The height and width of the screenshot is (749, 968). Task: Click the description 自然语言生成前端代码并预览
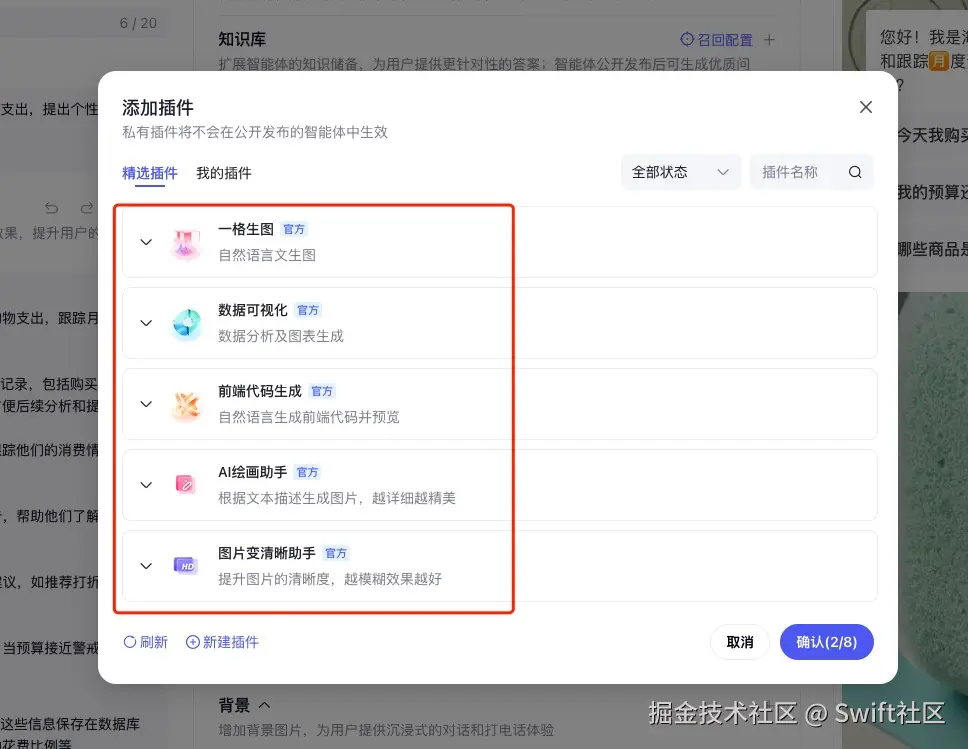tap(309, 417)
